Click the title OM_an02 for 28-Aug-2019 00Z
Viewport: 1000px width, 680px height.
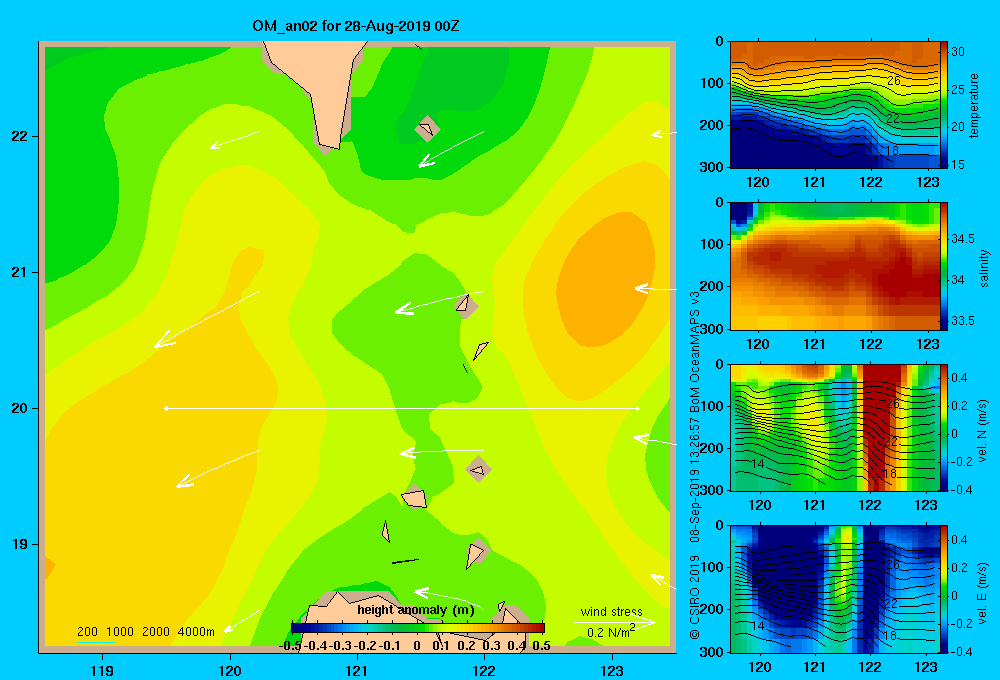pyautogui.click(x=355, y=26)
